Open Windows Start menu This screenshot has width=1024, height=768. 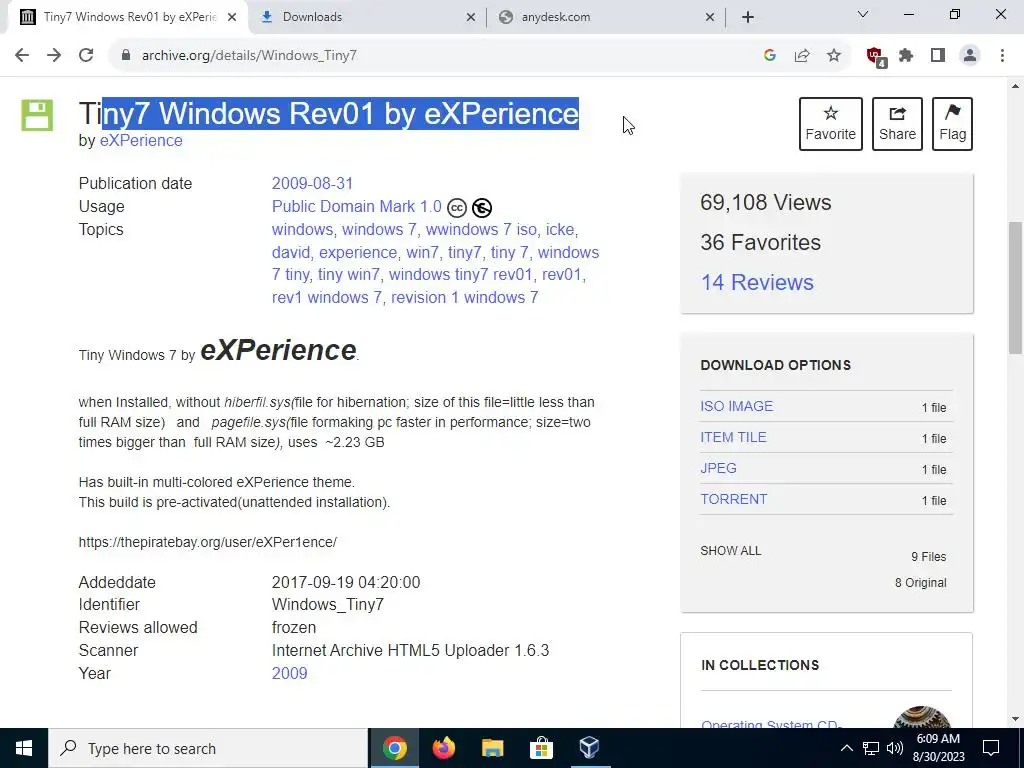point(24,748)
